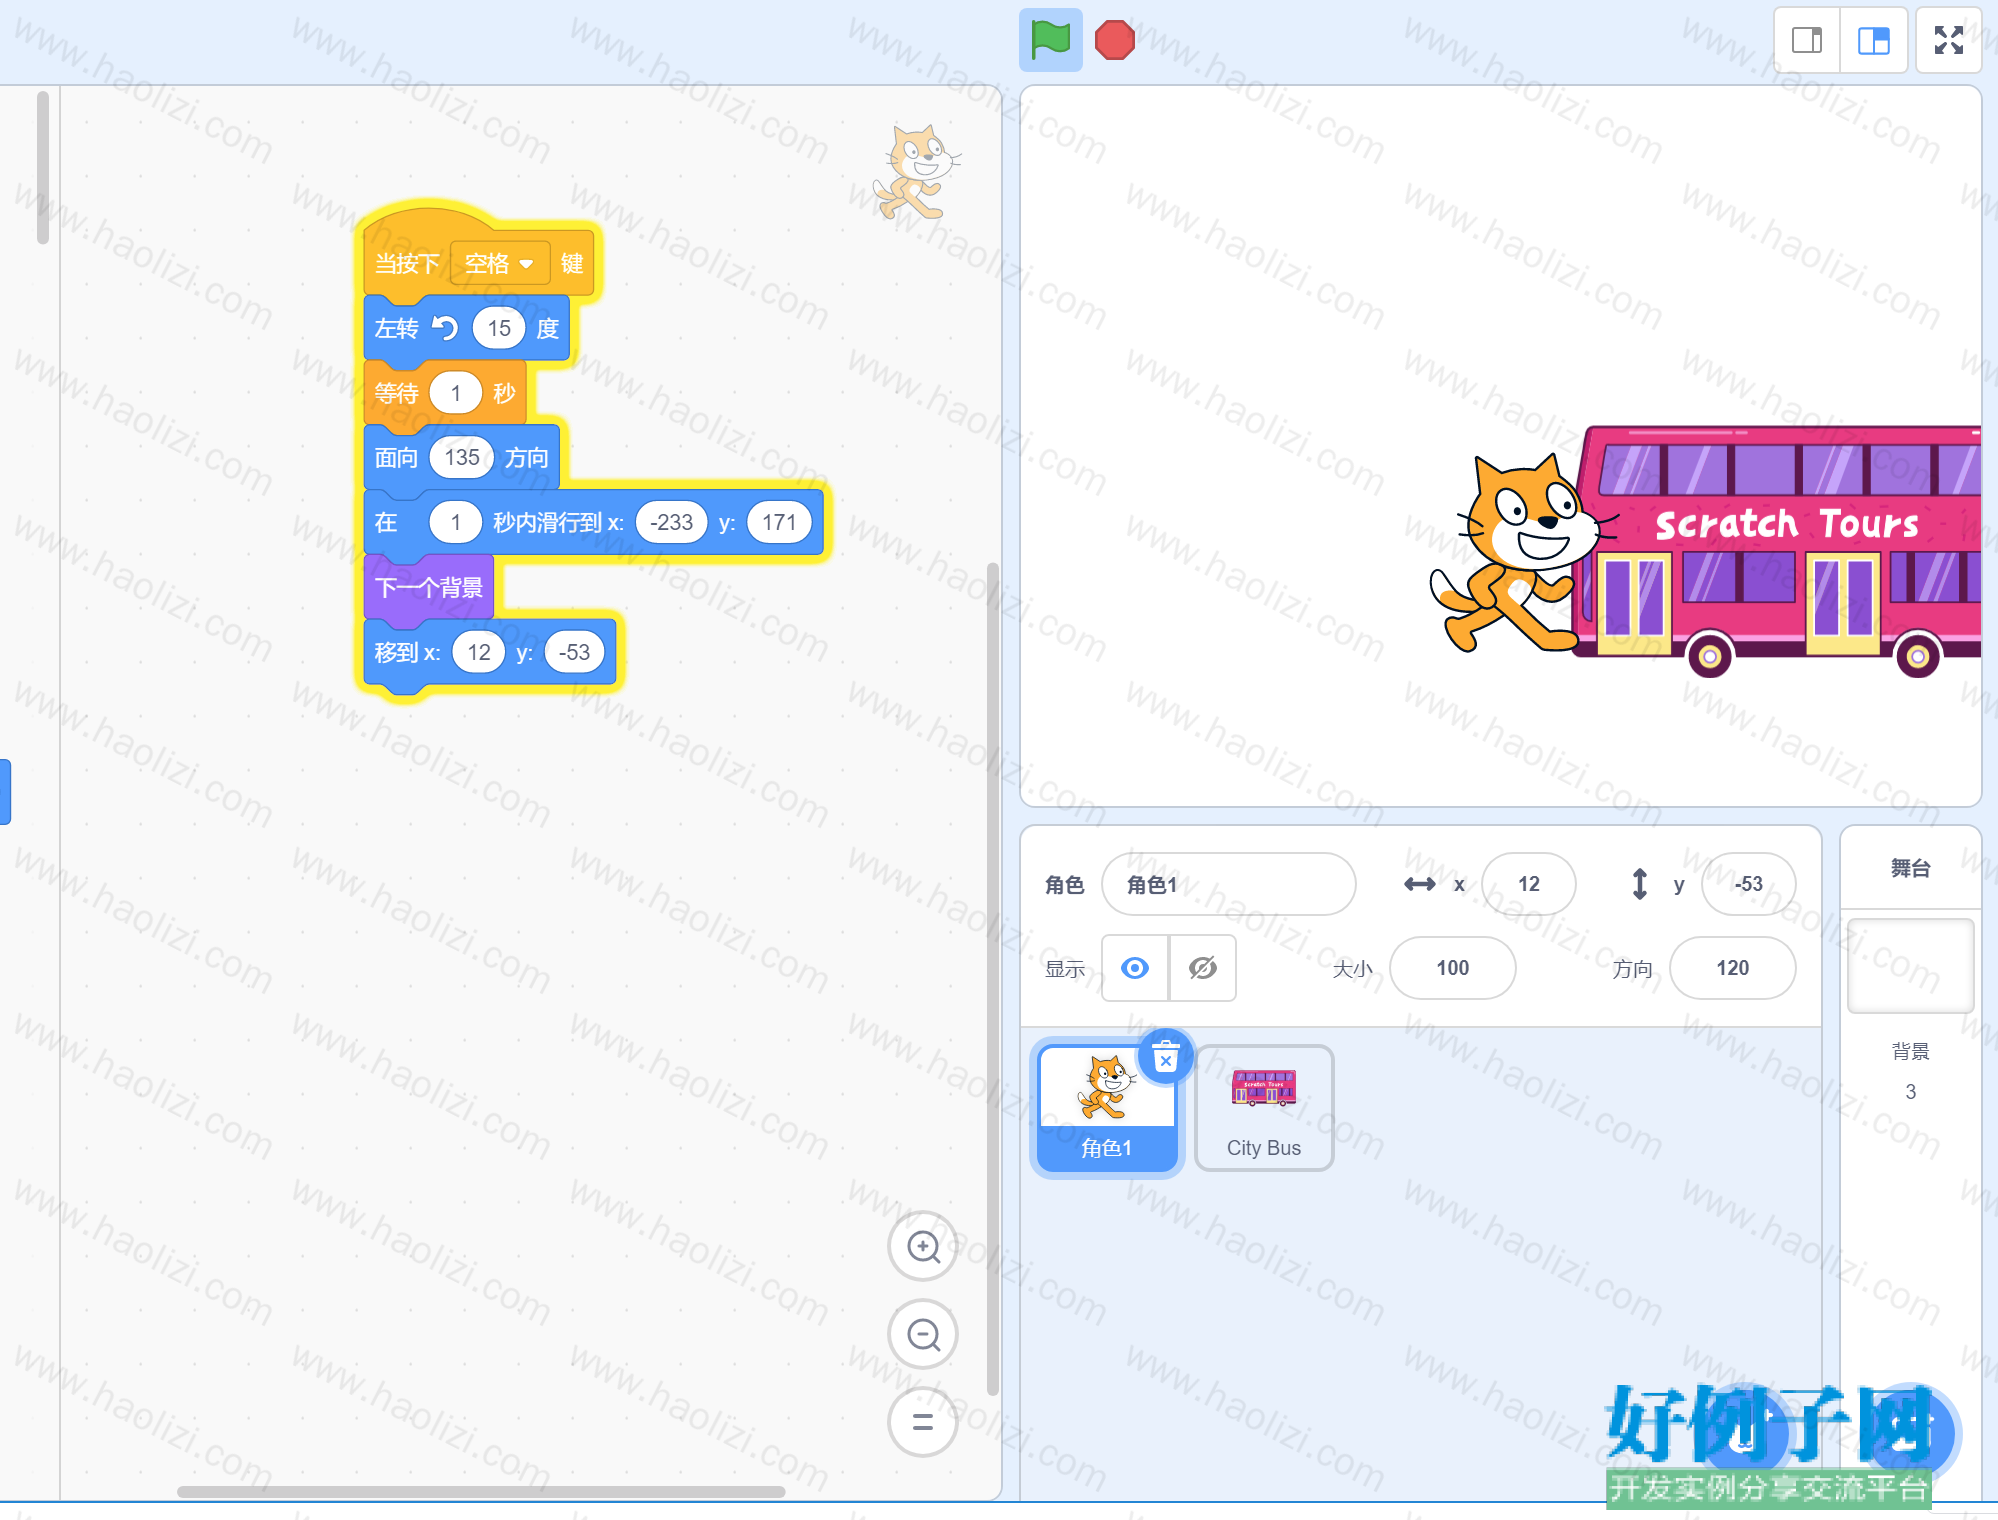Enter full screen stage mode
This screenshot has height=1520, width=1998.
[1948, 40]
